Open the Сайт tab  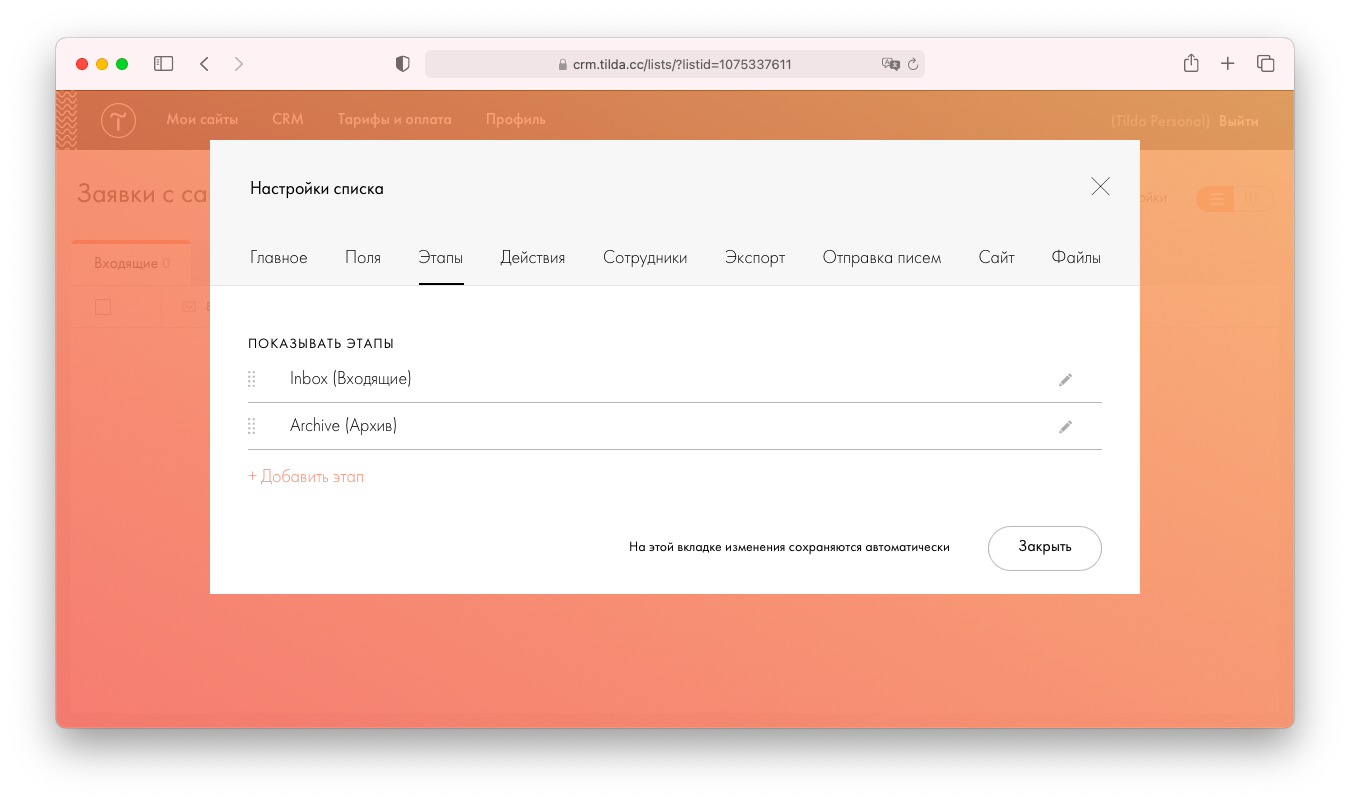pos(997,258)
